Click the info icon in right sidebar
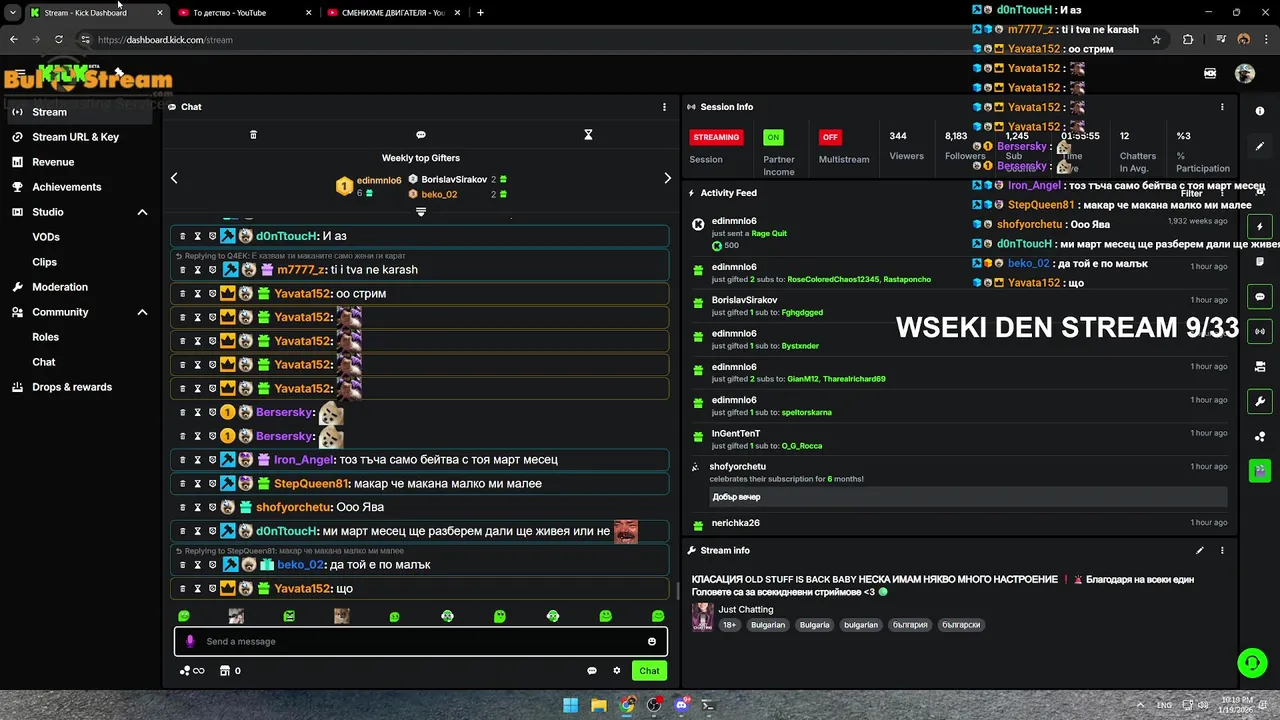The width and height of the screenshot is (1280, 720). pos(1260,112)
